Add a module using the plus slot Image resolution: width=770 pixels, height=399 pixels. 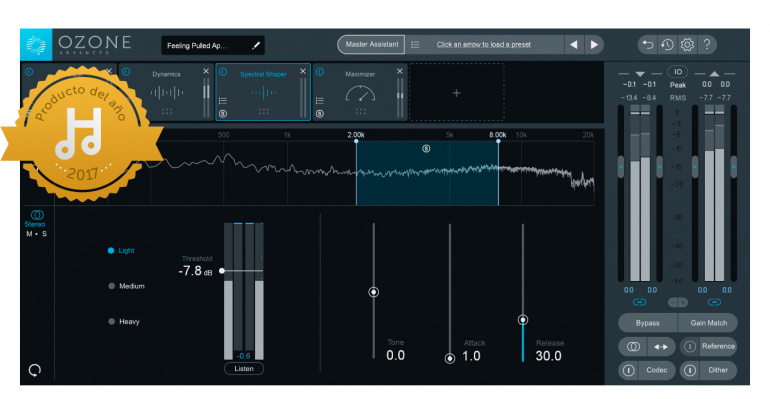(x=457, y=92)
